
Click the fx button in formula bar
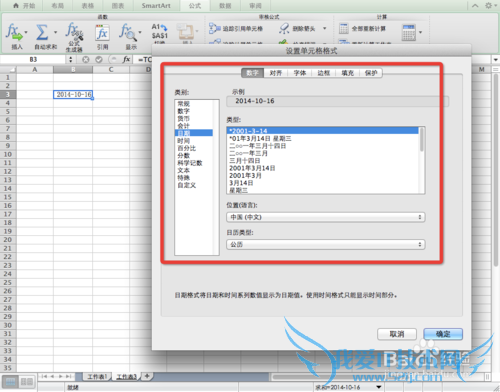click(x=126, y=59)
